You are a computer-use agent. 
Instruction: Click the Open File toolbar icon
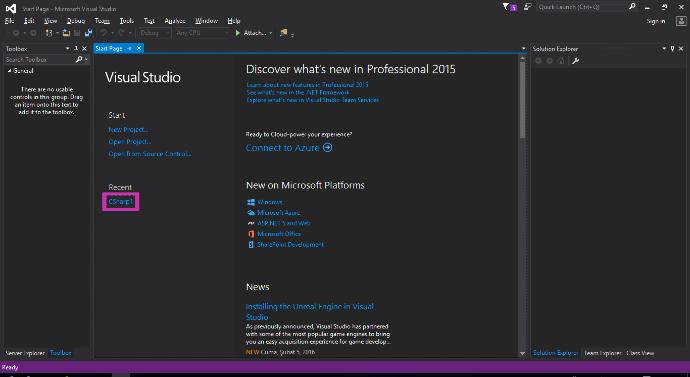[x=66, y=33]
